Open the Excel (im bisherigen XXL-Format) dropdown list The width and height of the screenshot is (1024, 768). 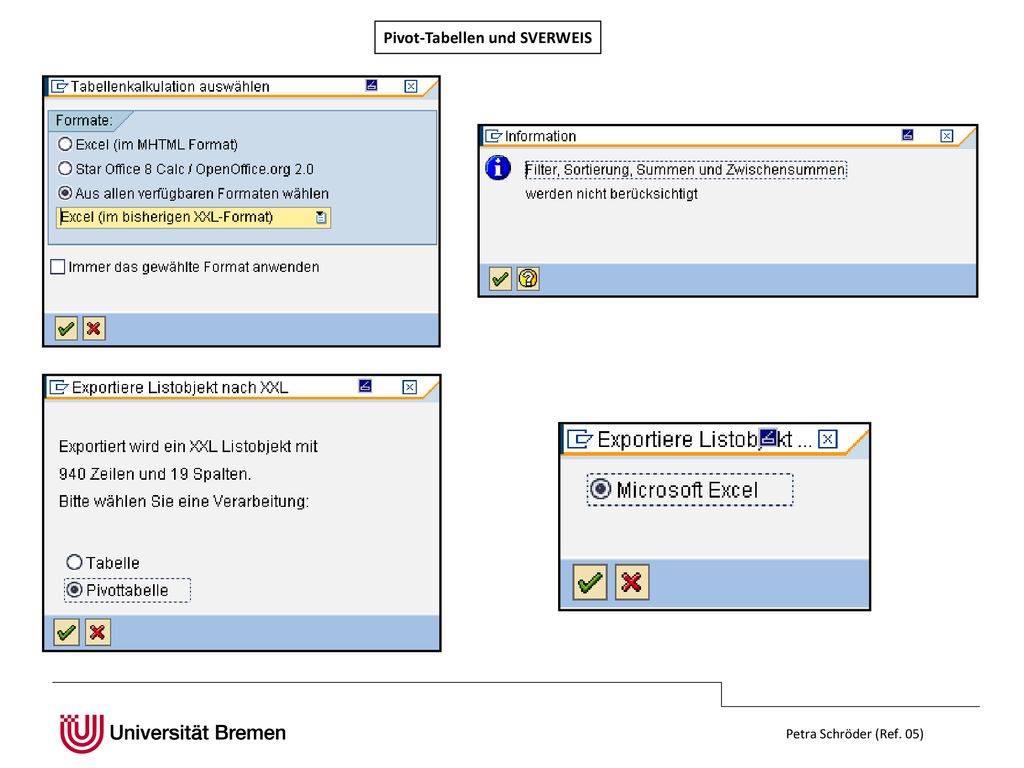tap(321, 217)
